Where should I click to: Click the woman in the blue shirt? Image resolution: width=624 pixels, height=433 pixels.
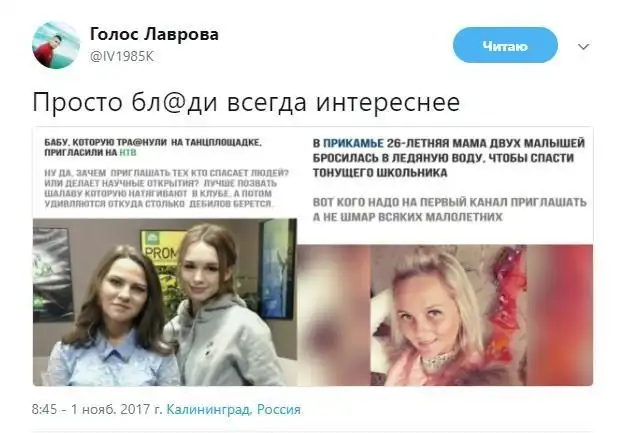click(113, 318)
